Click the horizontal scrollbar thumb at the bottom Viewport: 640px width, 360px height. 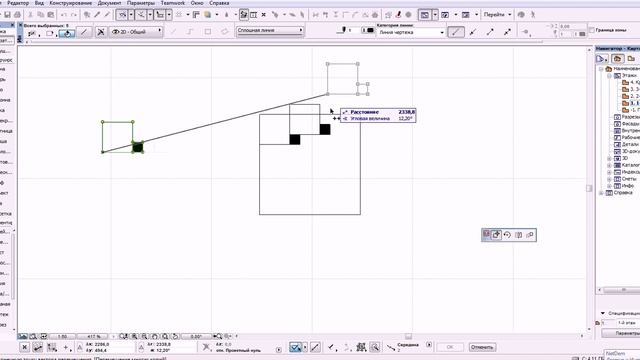coord(408,336)
